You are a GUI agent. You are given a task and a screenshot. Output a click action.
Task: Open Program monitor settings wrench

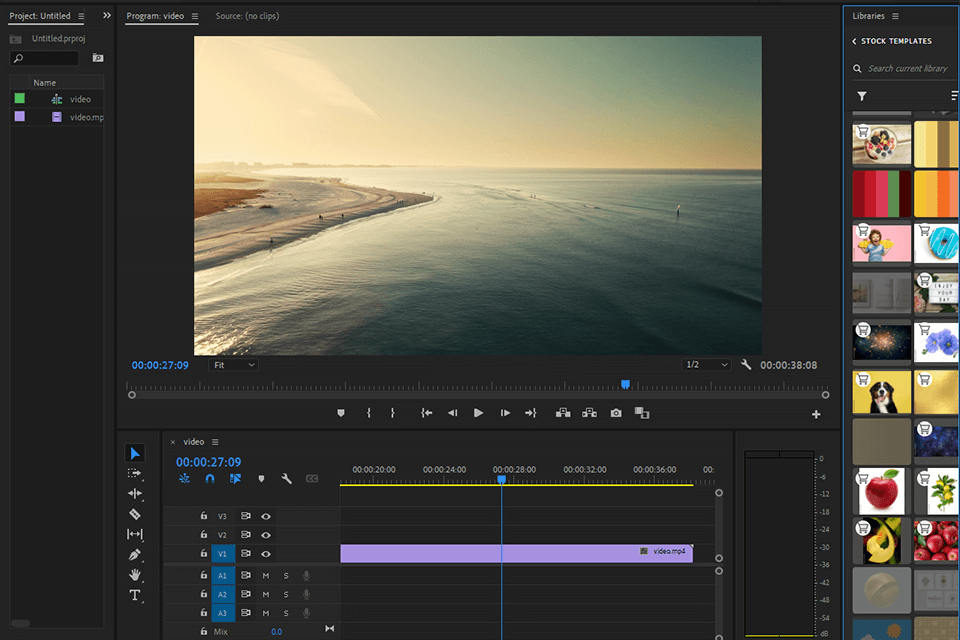(x=746, y=365)
